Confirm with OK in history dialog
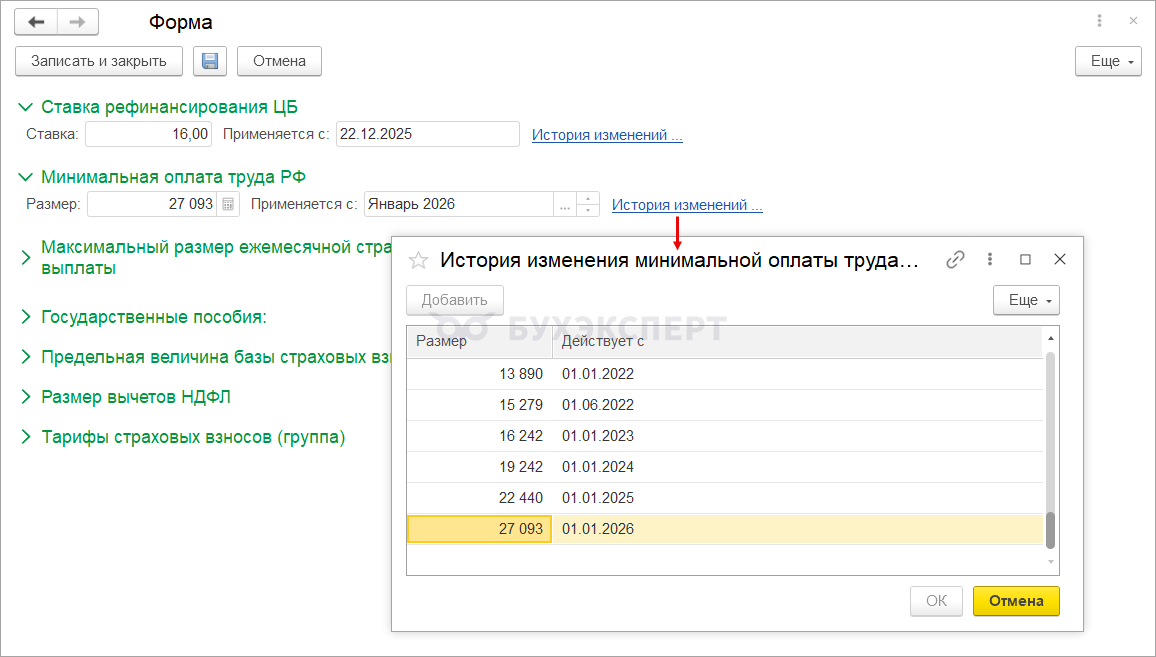 pyautogui.click(x=936, y=601)
